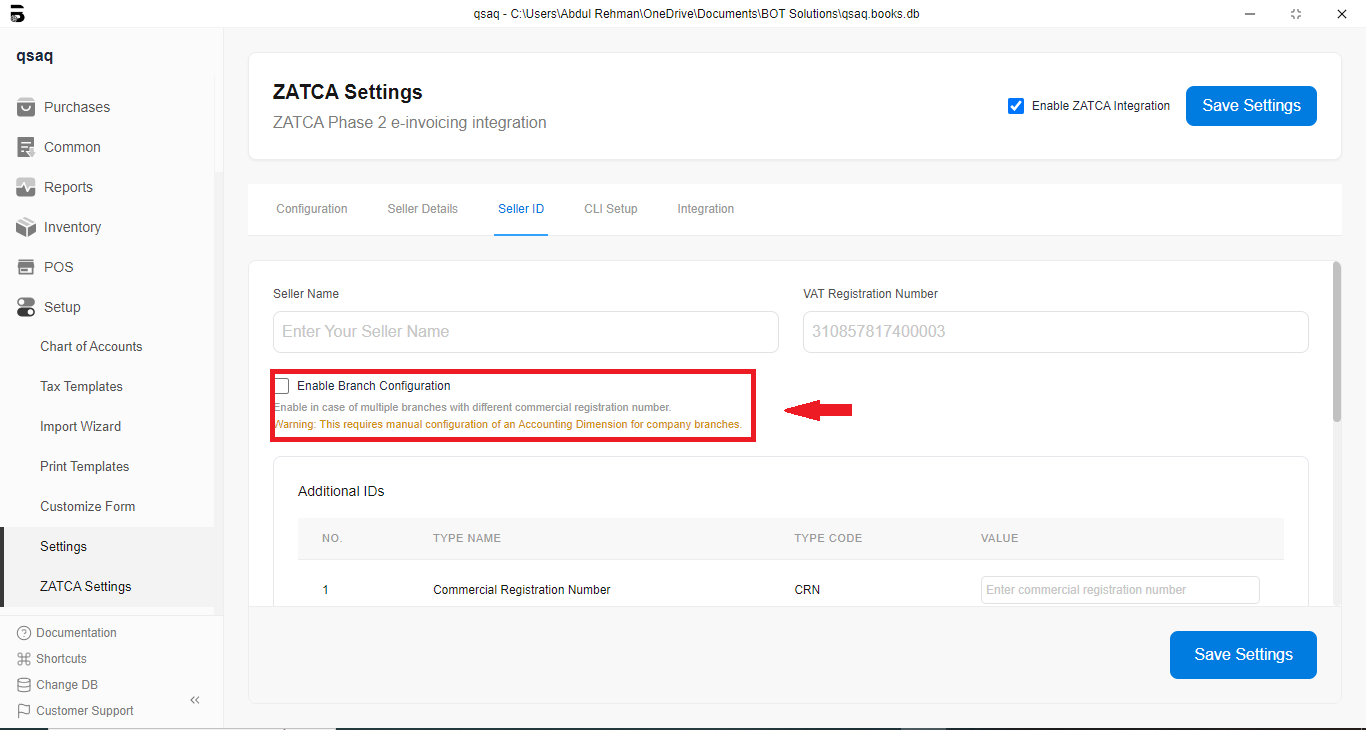Screen dimensions: 1366x730
Task: Click the Inventory box icon
Action: 26,227
